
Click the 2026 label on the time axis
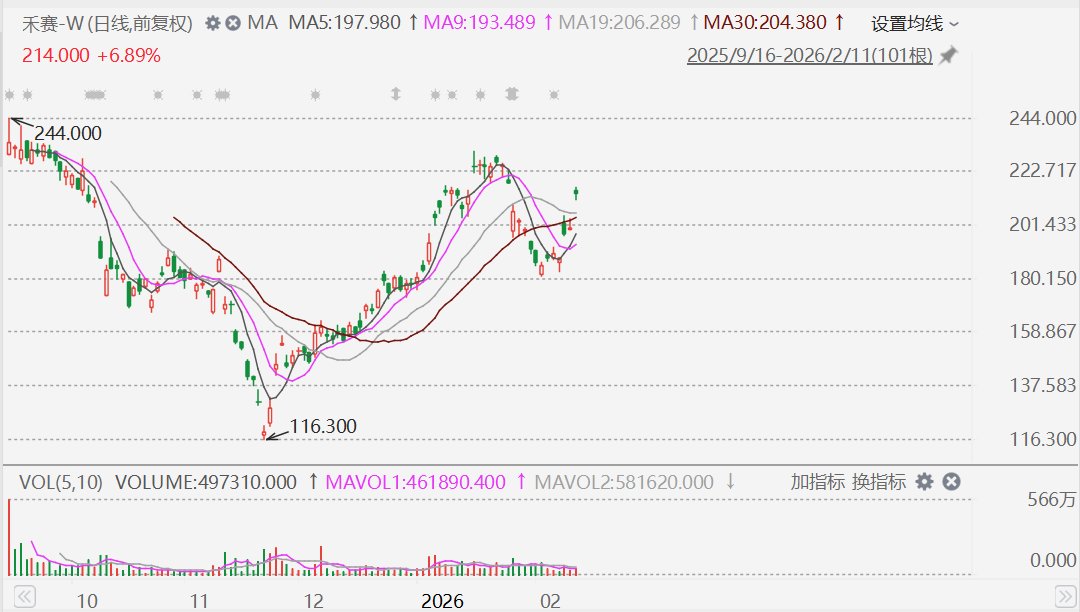click(442, 601)
